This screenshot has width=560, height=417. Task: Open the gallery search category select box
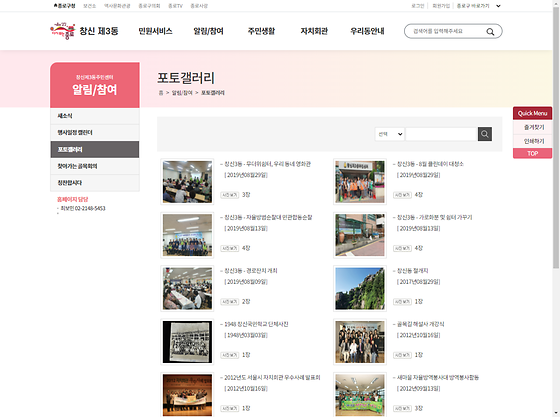tap(390, 134)
